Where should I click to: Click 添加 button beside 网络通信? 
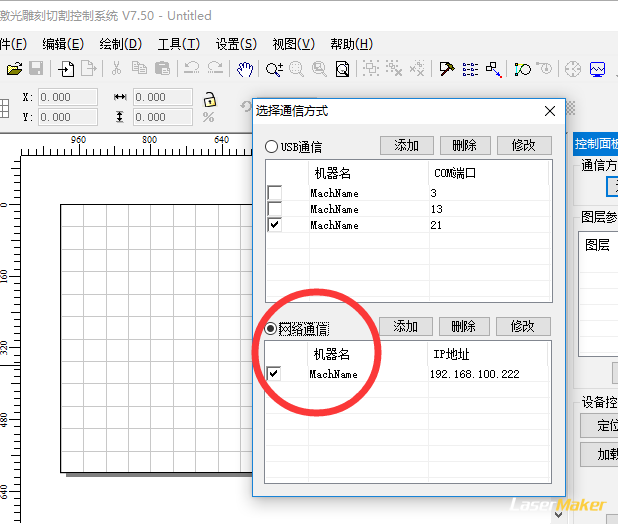point(406,326)
